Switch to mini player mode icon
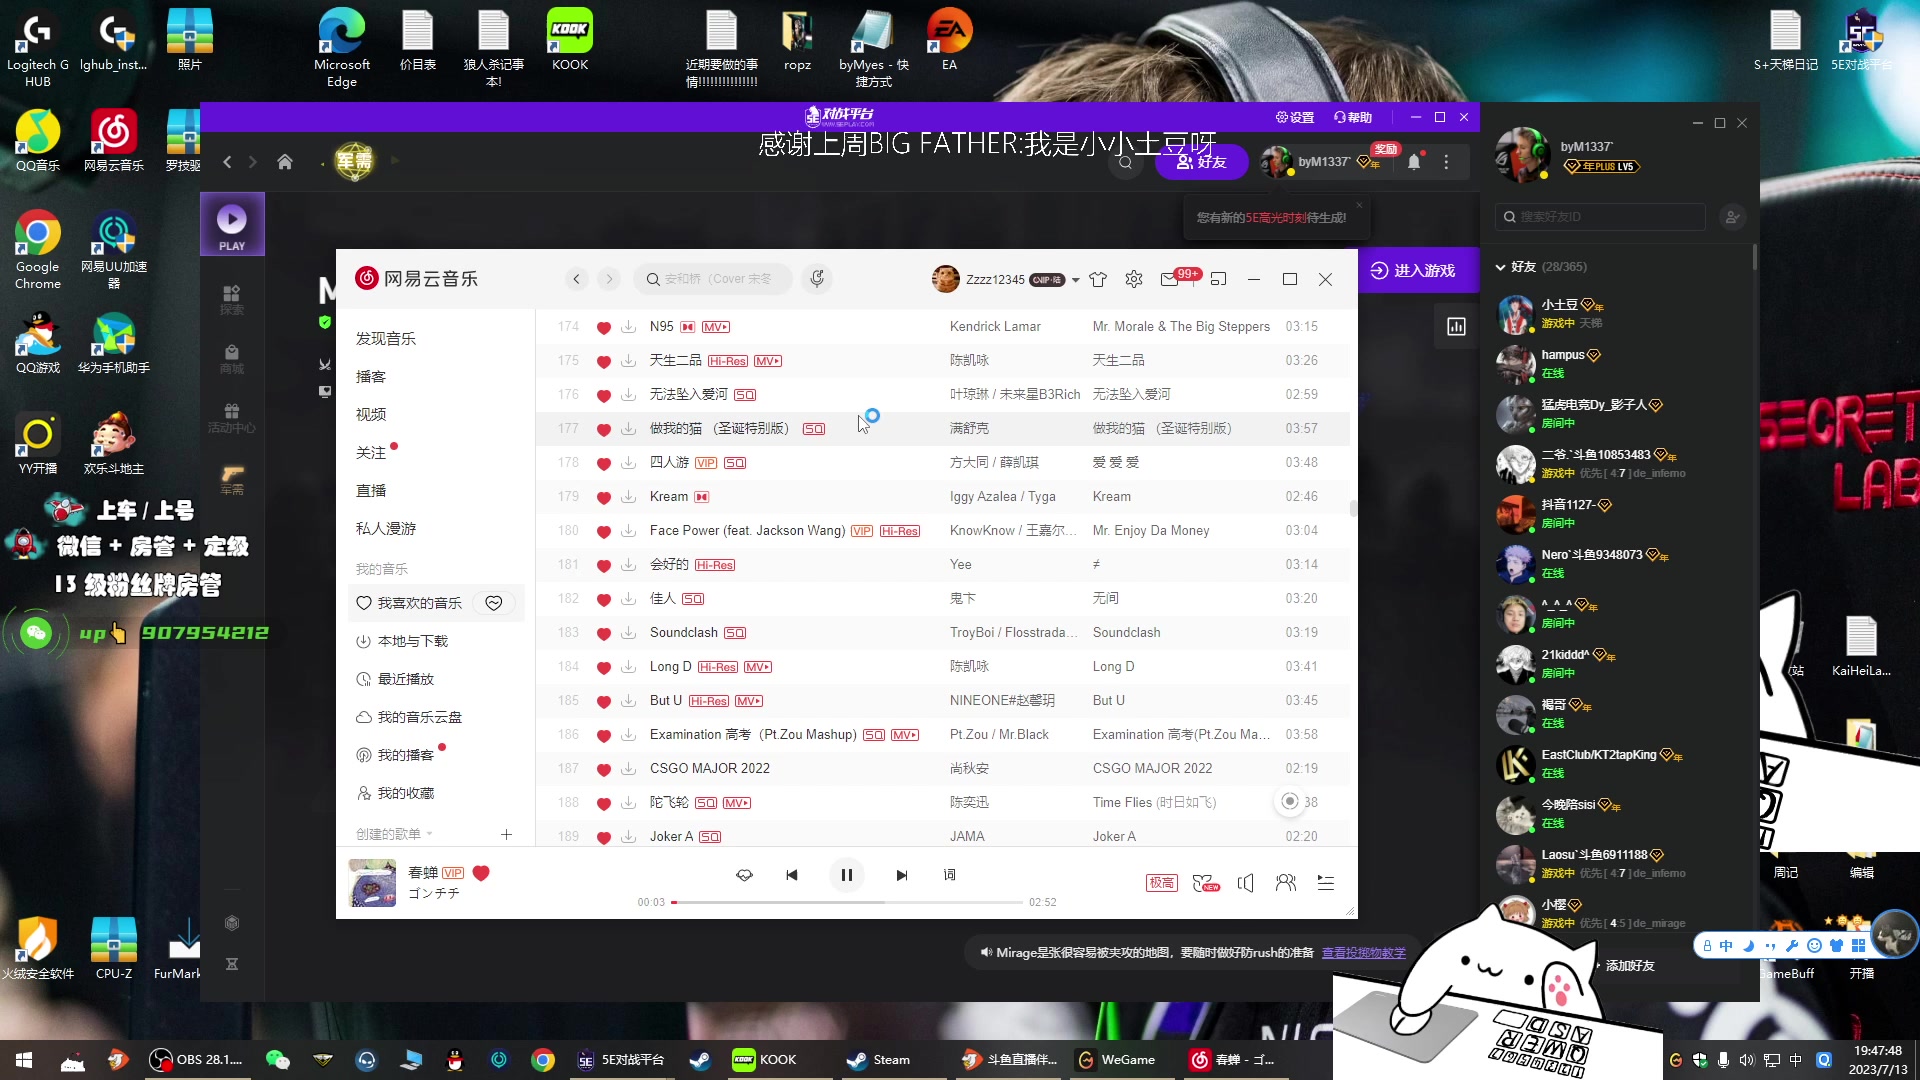 (x=1218, y=279)
